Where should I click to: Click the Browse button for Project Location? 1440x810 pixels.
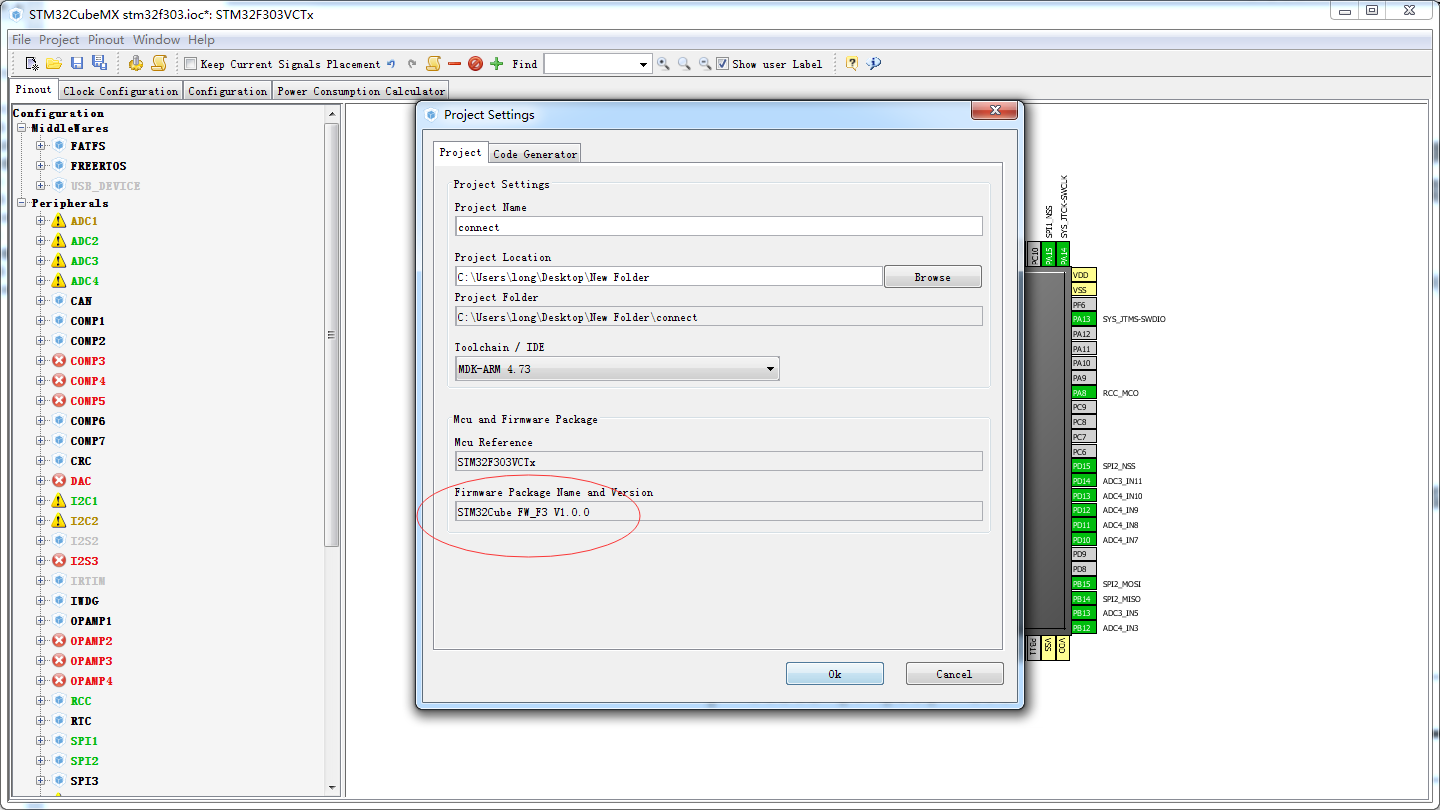[x=933, y=277]
